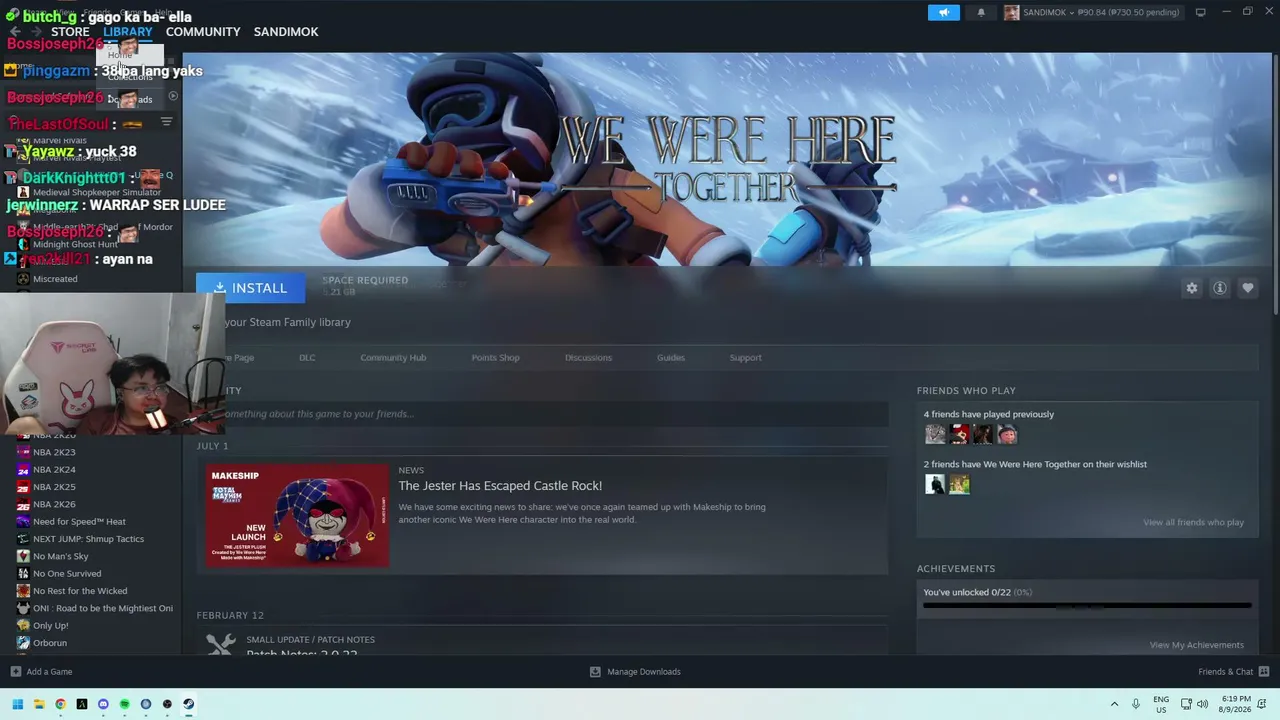Open the SANDIMOK profile menu
Screen dimensions: 1280x720
(286, 32)
